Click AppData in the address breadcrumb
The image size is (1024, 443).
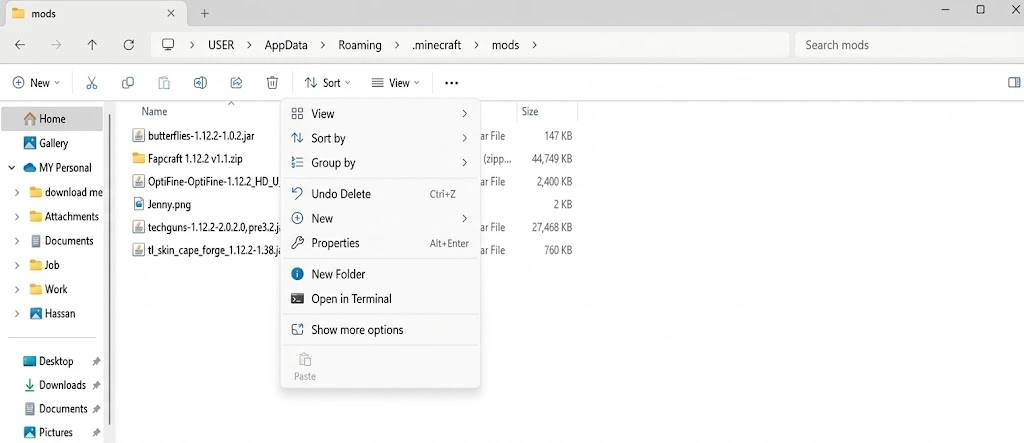(285, 45)
